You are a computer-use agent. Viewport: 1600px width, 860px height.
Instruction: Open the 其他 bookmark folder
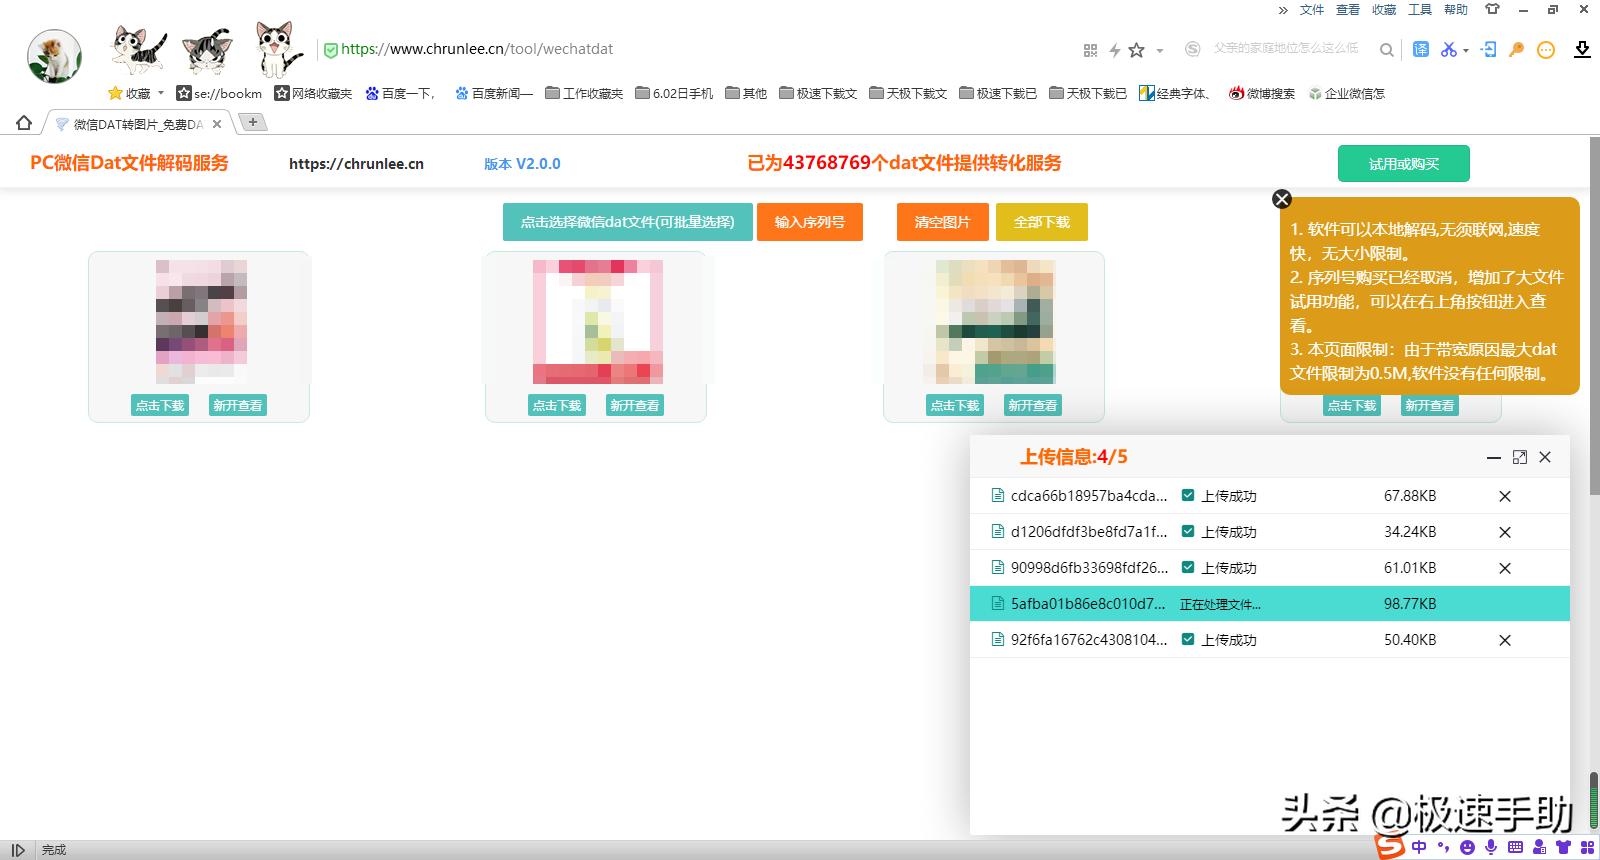click(x=746, y=93)
